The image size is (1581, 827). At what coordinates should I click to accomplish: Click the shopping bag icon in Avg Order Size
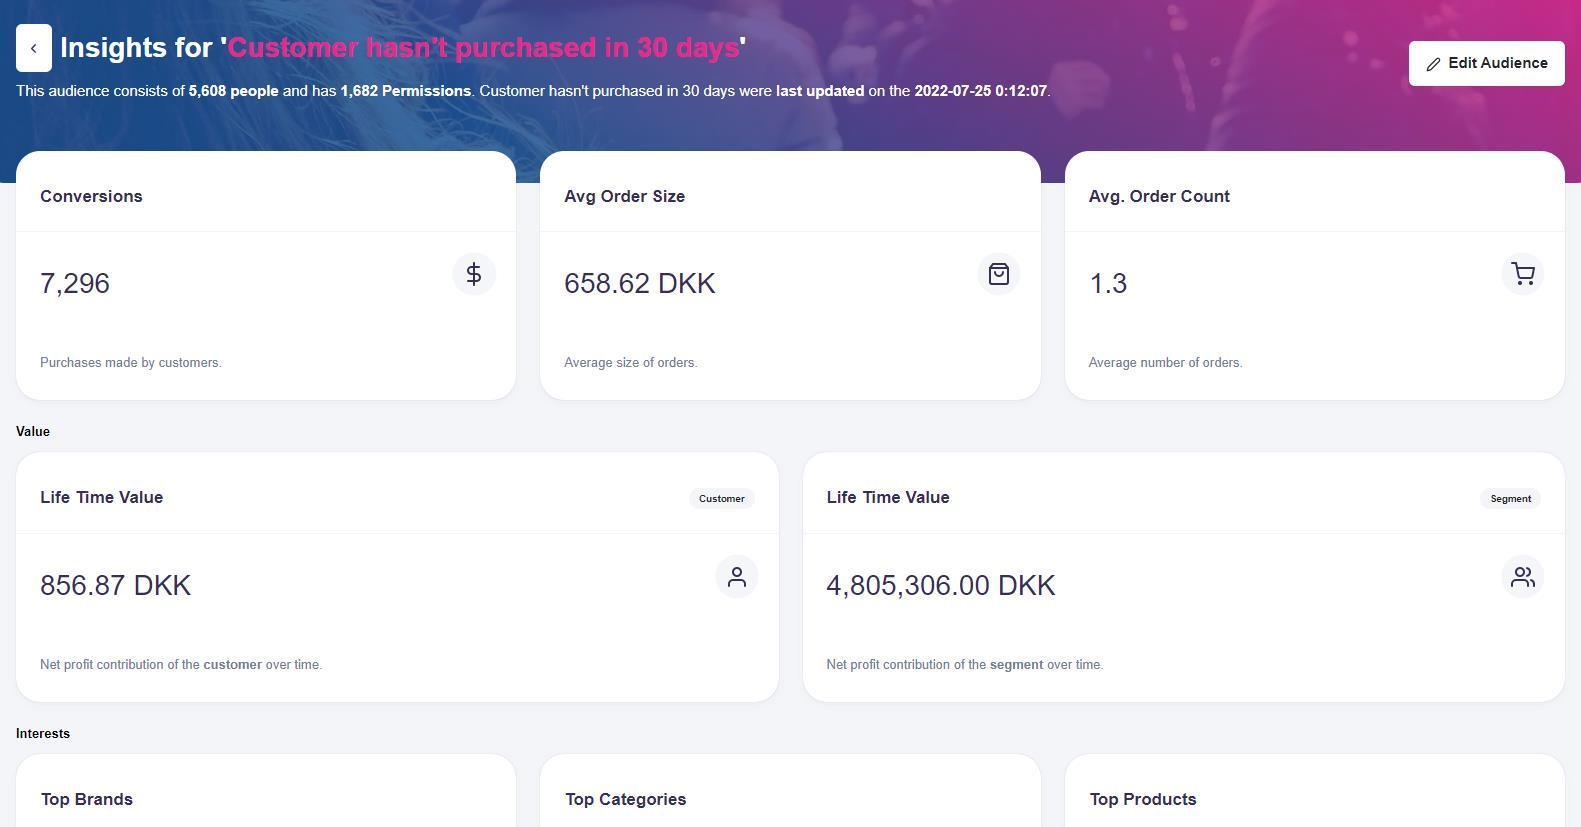point(998,274)
